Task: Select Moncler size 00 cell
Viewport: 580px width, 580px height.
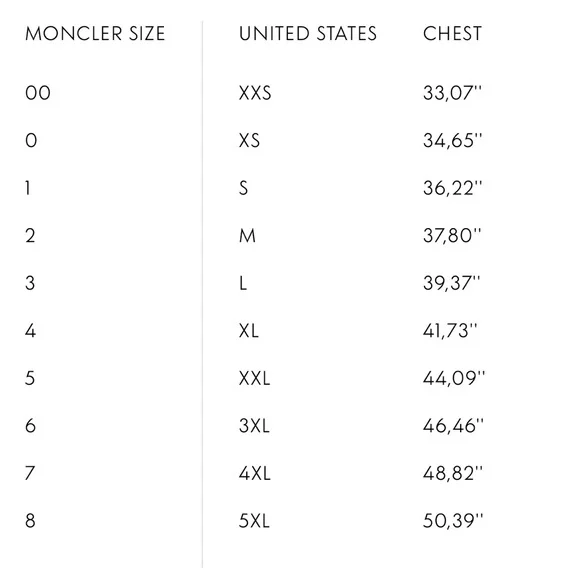Action: click(x=38, y=93)
